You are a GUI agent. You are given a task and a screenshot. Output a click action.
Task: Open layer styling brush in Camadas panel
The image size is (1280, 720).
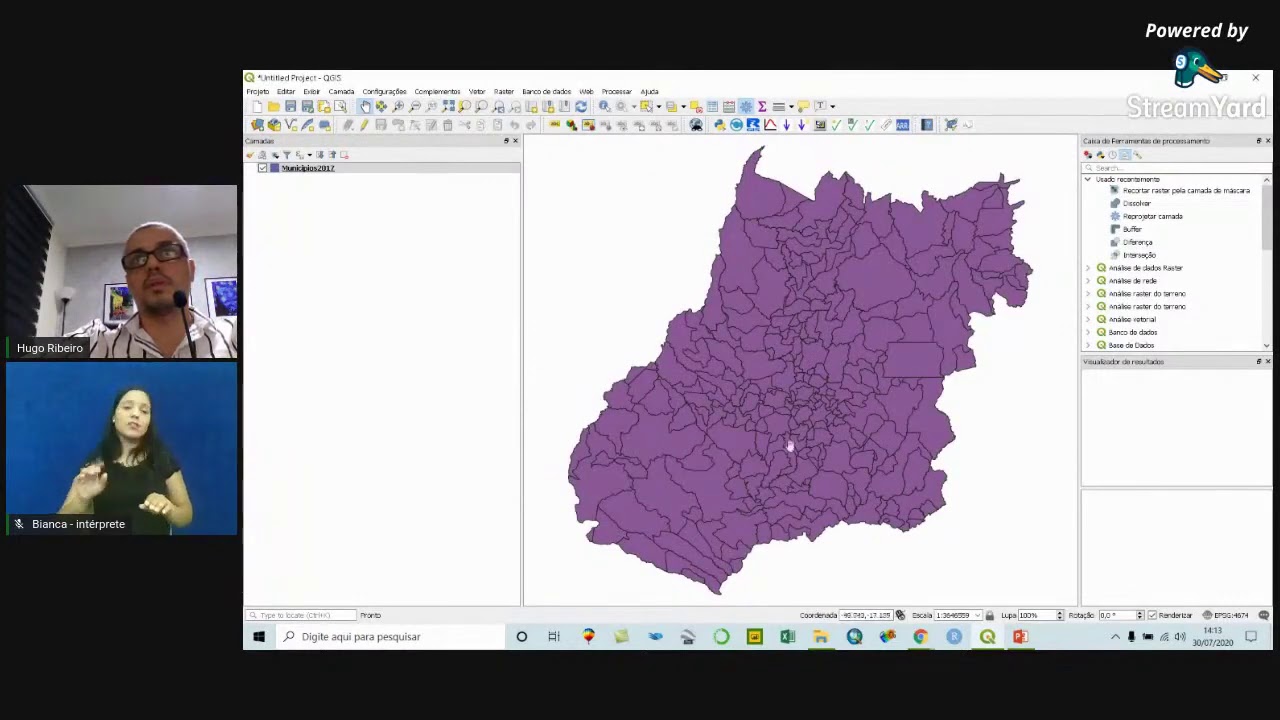(x=250, y=155)
